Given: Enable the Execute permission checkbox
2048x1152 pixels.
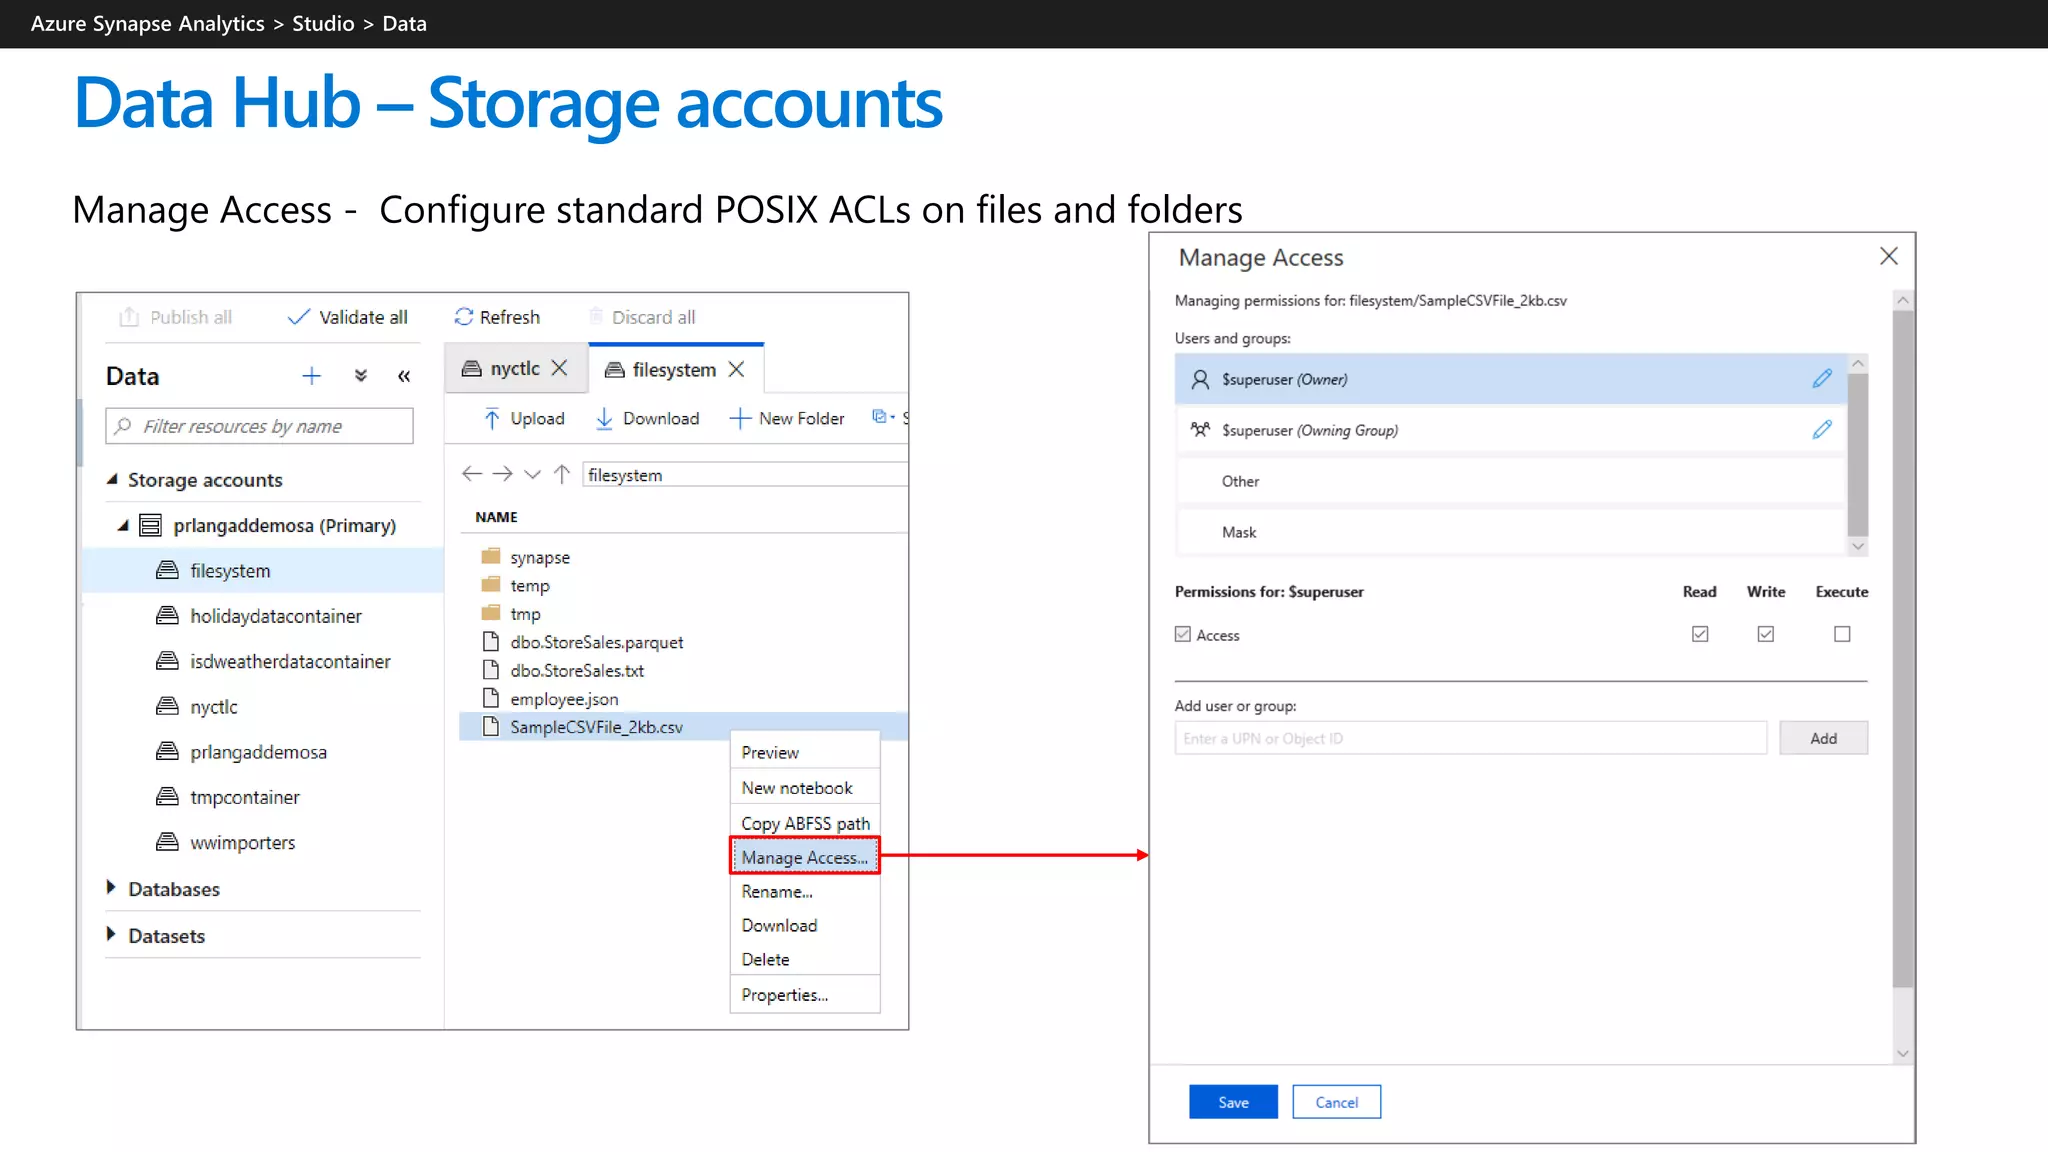Looking at the screenshot, I should pyautogui.click(x=1842, y=634).
